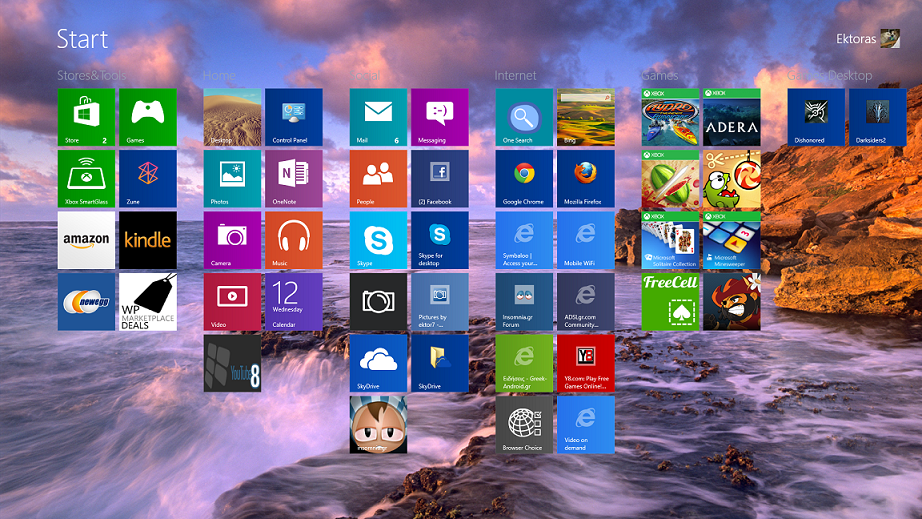922x519 pixels.
Task: Open Y8.com Play Free Games tile
Action: tap(585, 363)
